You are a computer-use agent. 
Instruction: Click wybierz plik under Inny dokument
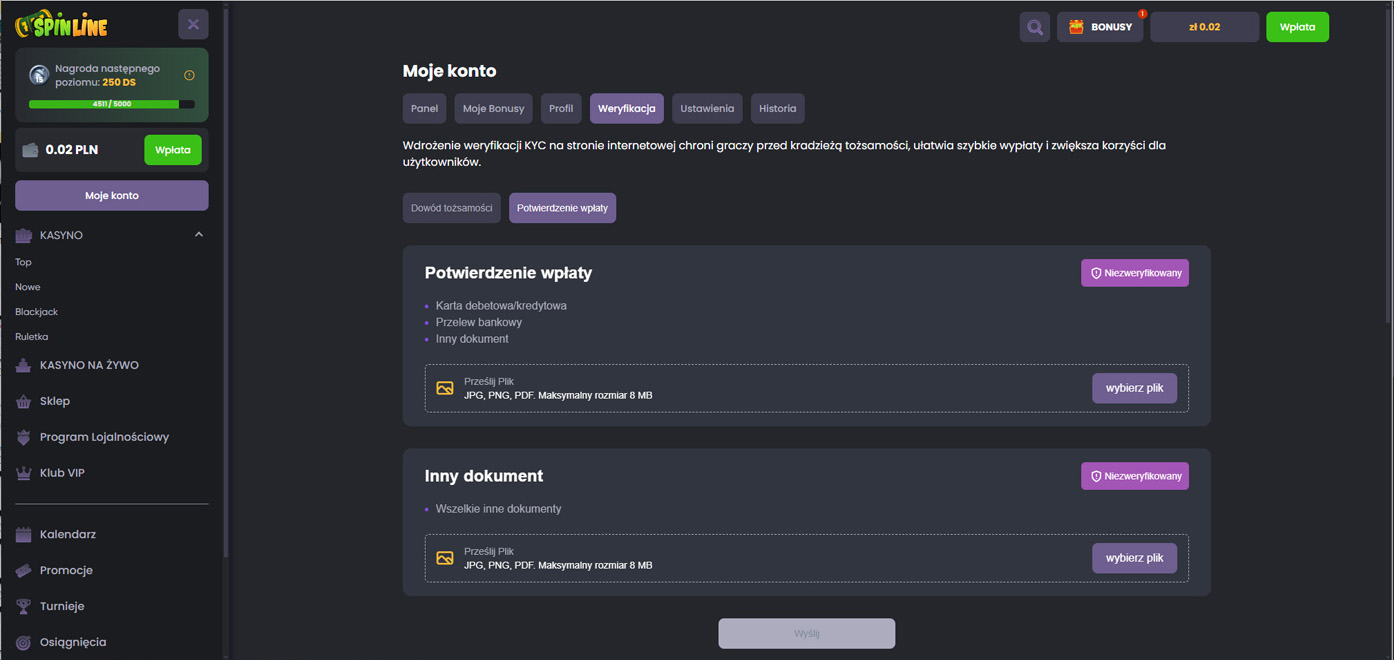point(1134,558)
